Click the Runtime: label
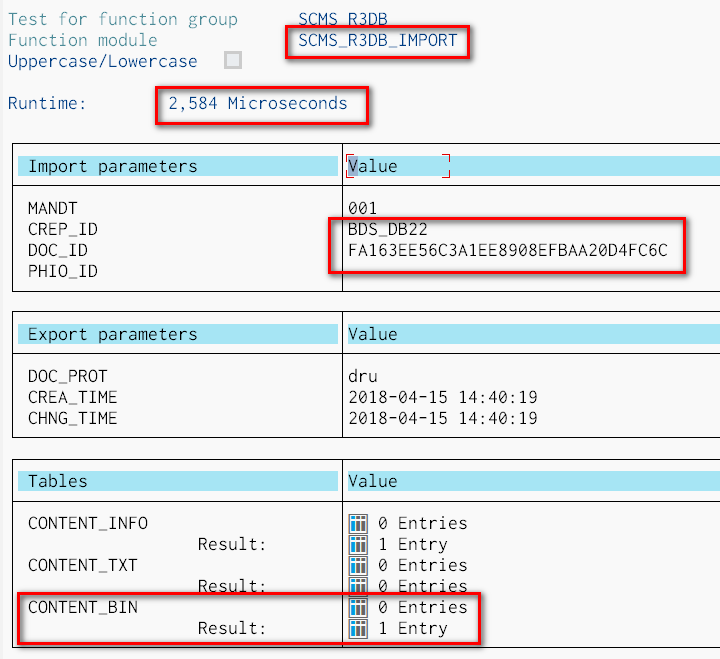This screenshot has width=720, height=659. pyautogui.click(x=47, y=103)
